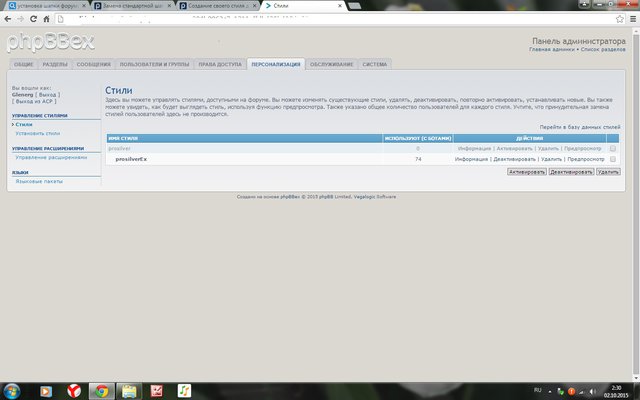Click the vertical page scrollbar
This screenshot has width=640, height=400.
[636, 204]
